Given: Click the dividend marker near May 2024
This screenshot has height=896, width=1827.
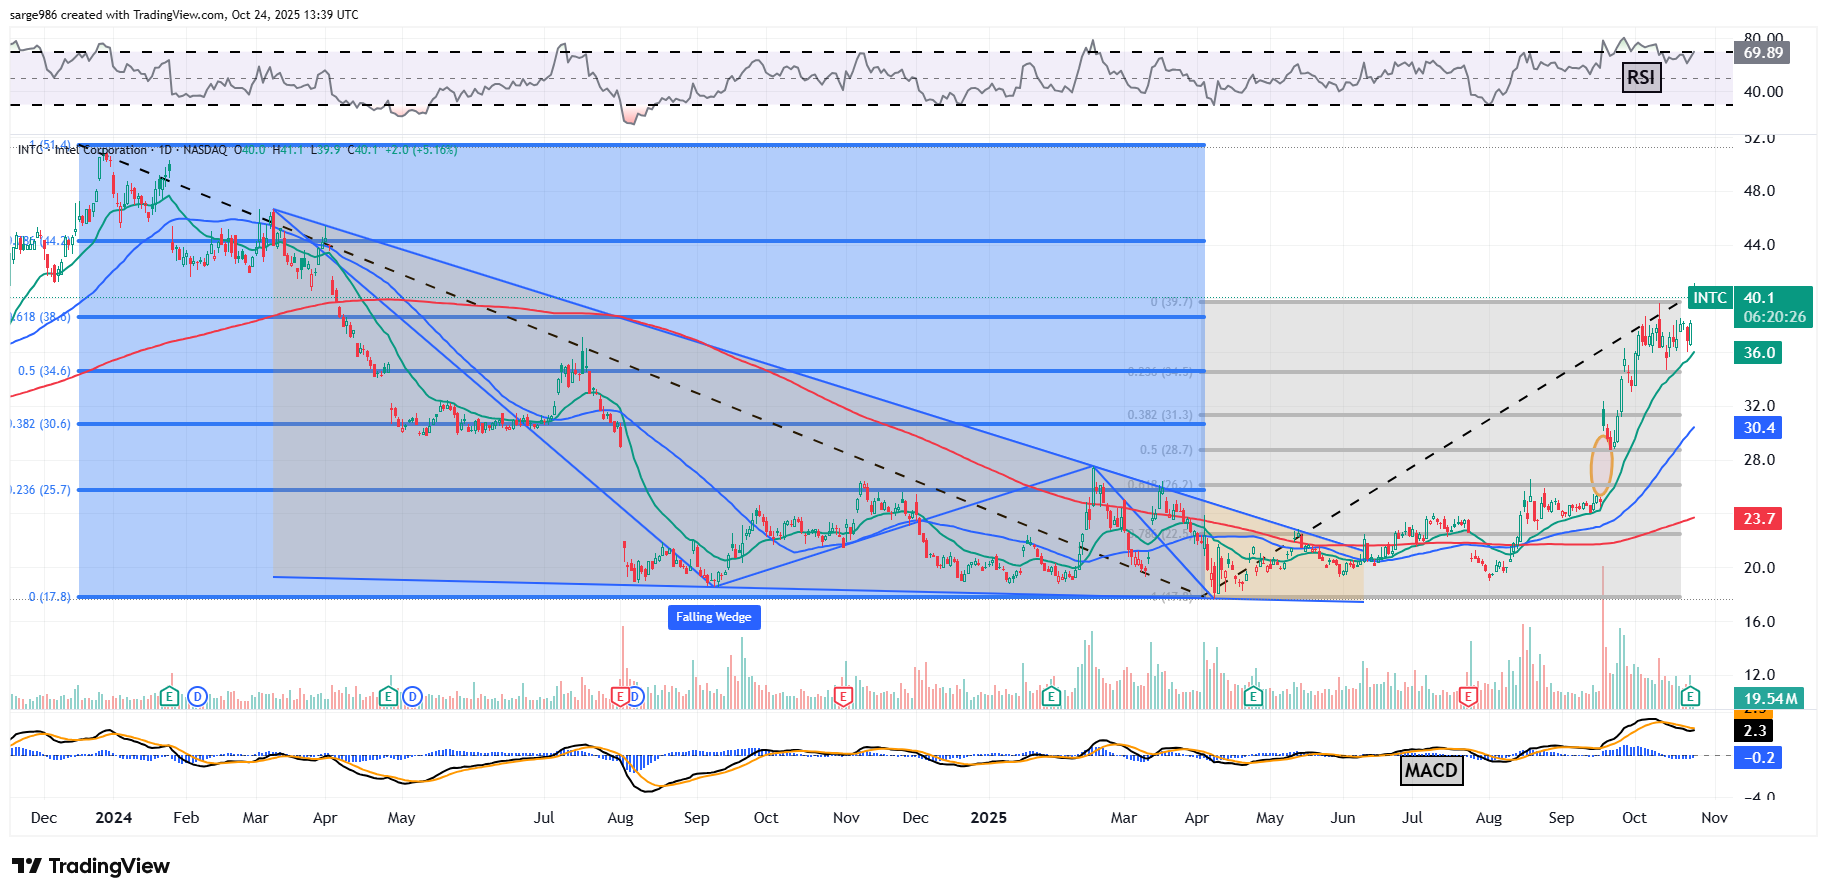Looking at the screenshot, I should pos(412,696).
